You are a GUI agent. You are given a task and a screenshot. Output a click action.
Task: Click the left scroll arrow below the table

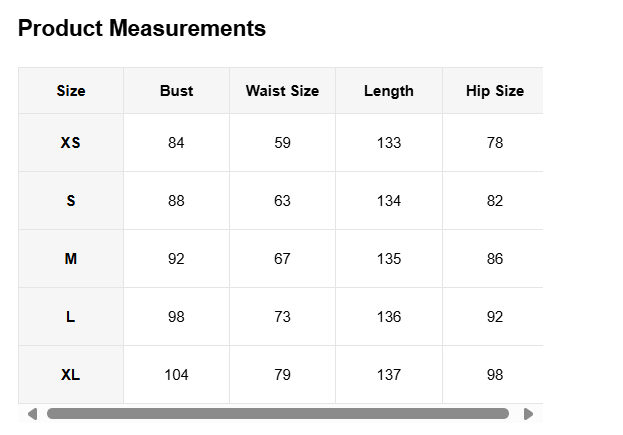pos(33,414)
